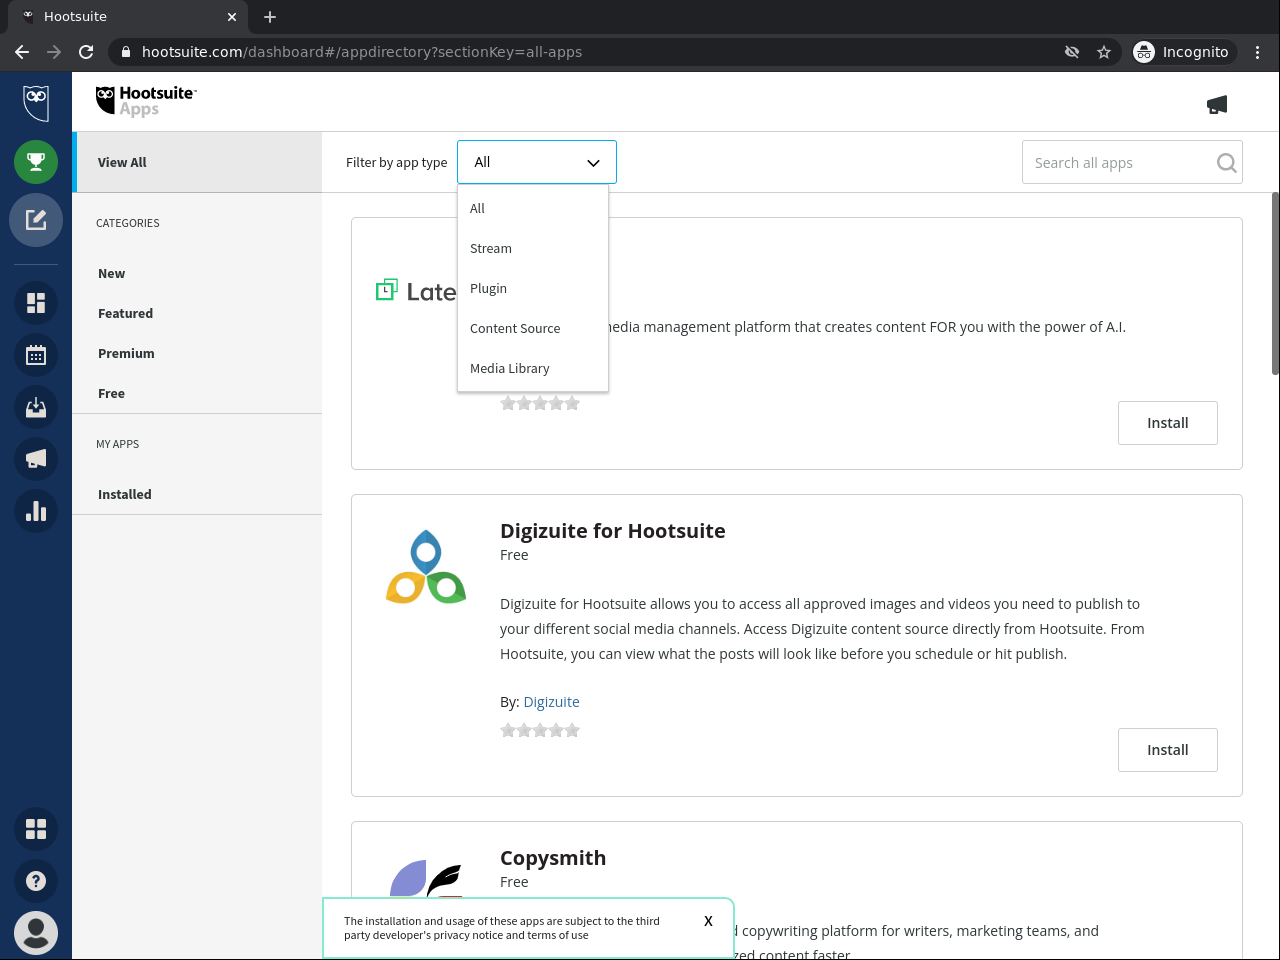Viewport: 1280px width, 960px height.
Task: Choose Plugin in the app type list
Action: click(x=489, y=289)
